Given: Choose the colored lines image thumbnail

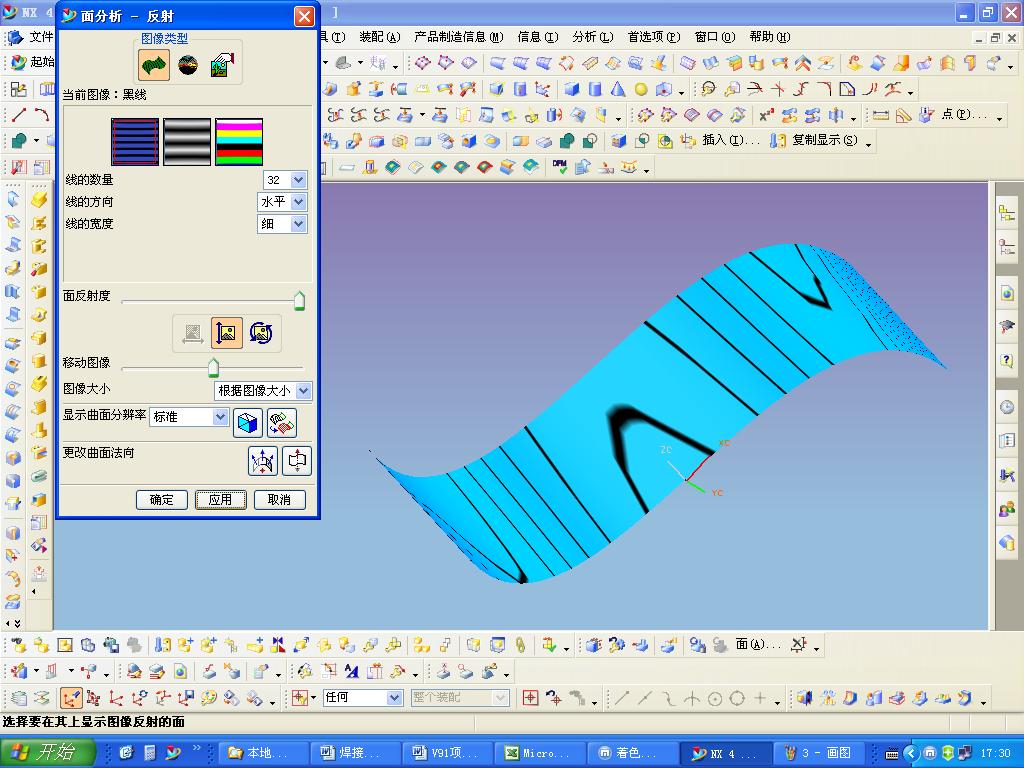Looking at the screenshot, I should (x=239, y=142).
